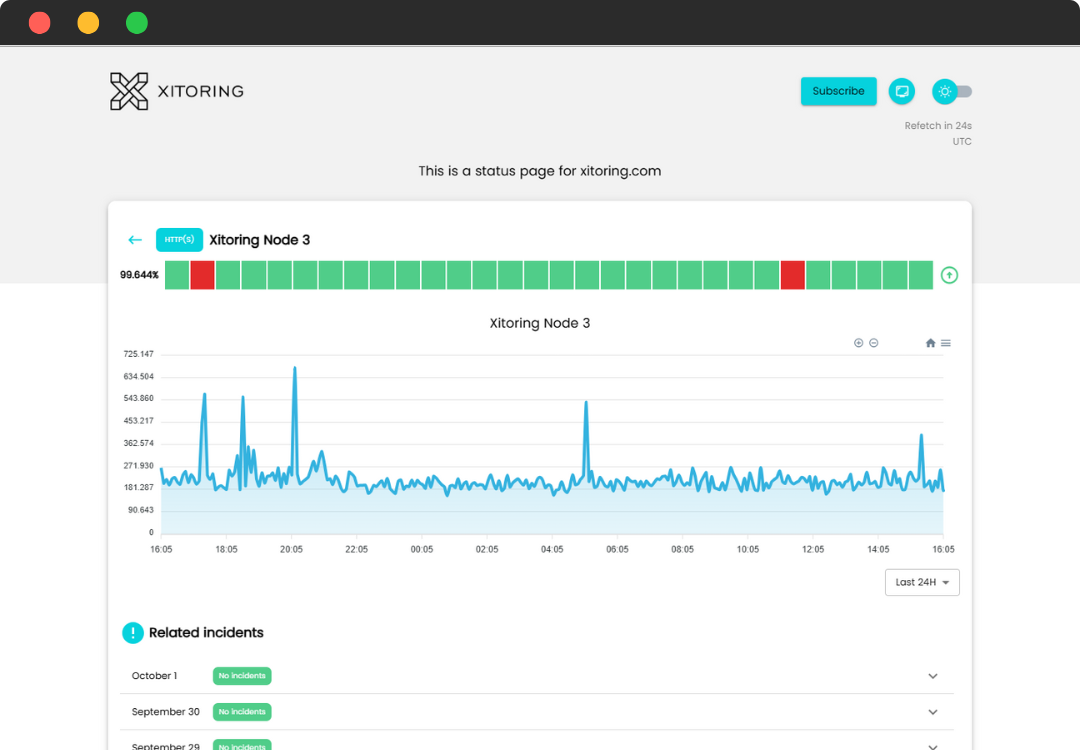Viewport: 1080px width, 750px height.
Task: Open the Last 24H time range dropdown
Action: pyautogui.click(x=922, y=582)
